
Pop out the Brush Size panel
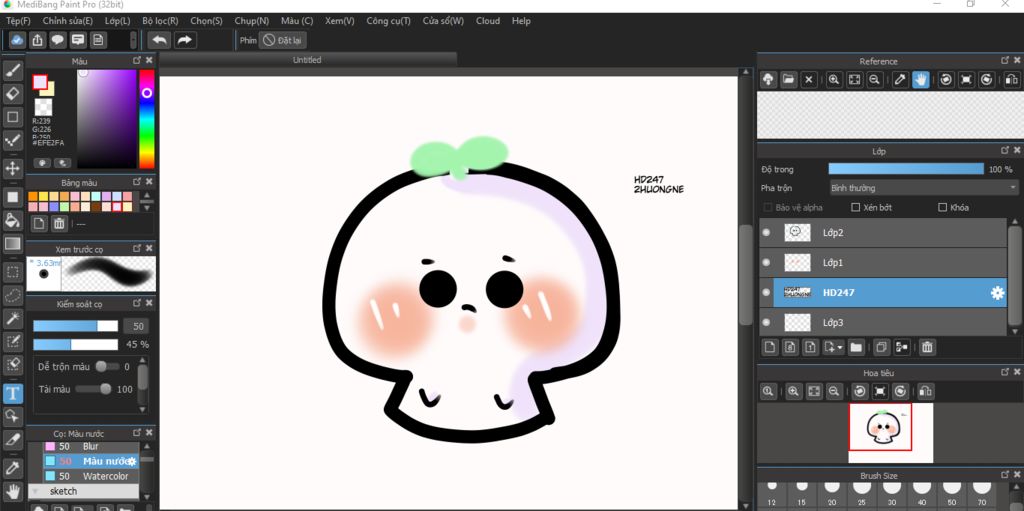pyautogui.click(x=1005, y=475)
